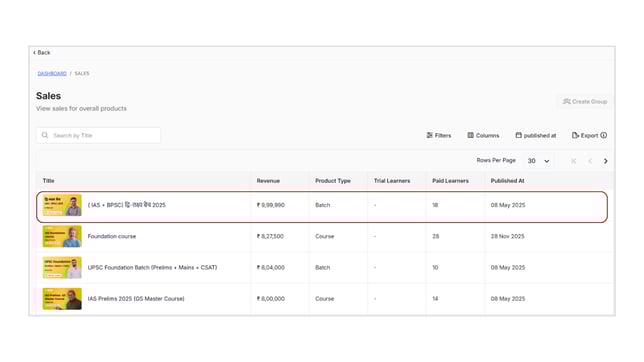The height and width of the screenshot is (362, 644).
Task: Select the (IAS + BPSC) 2025 title
Action: tap(126, 205)
